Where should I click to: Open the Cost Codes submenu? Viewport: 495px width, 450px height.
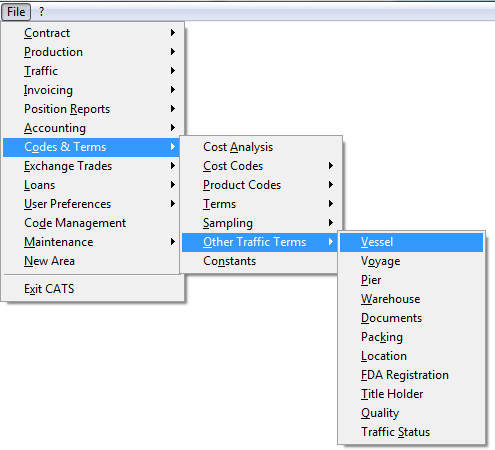click(261, 166)
